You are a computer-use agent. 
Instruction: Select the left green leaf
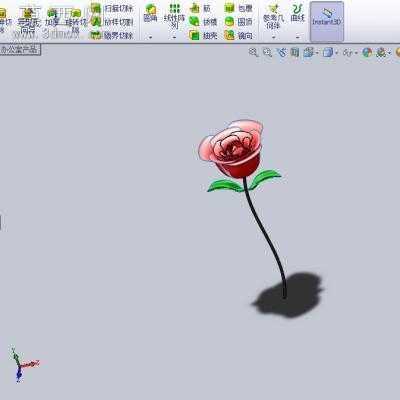[x=225, y=186]
